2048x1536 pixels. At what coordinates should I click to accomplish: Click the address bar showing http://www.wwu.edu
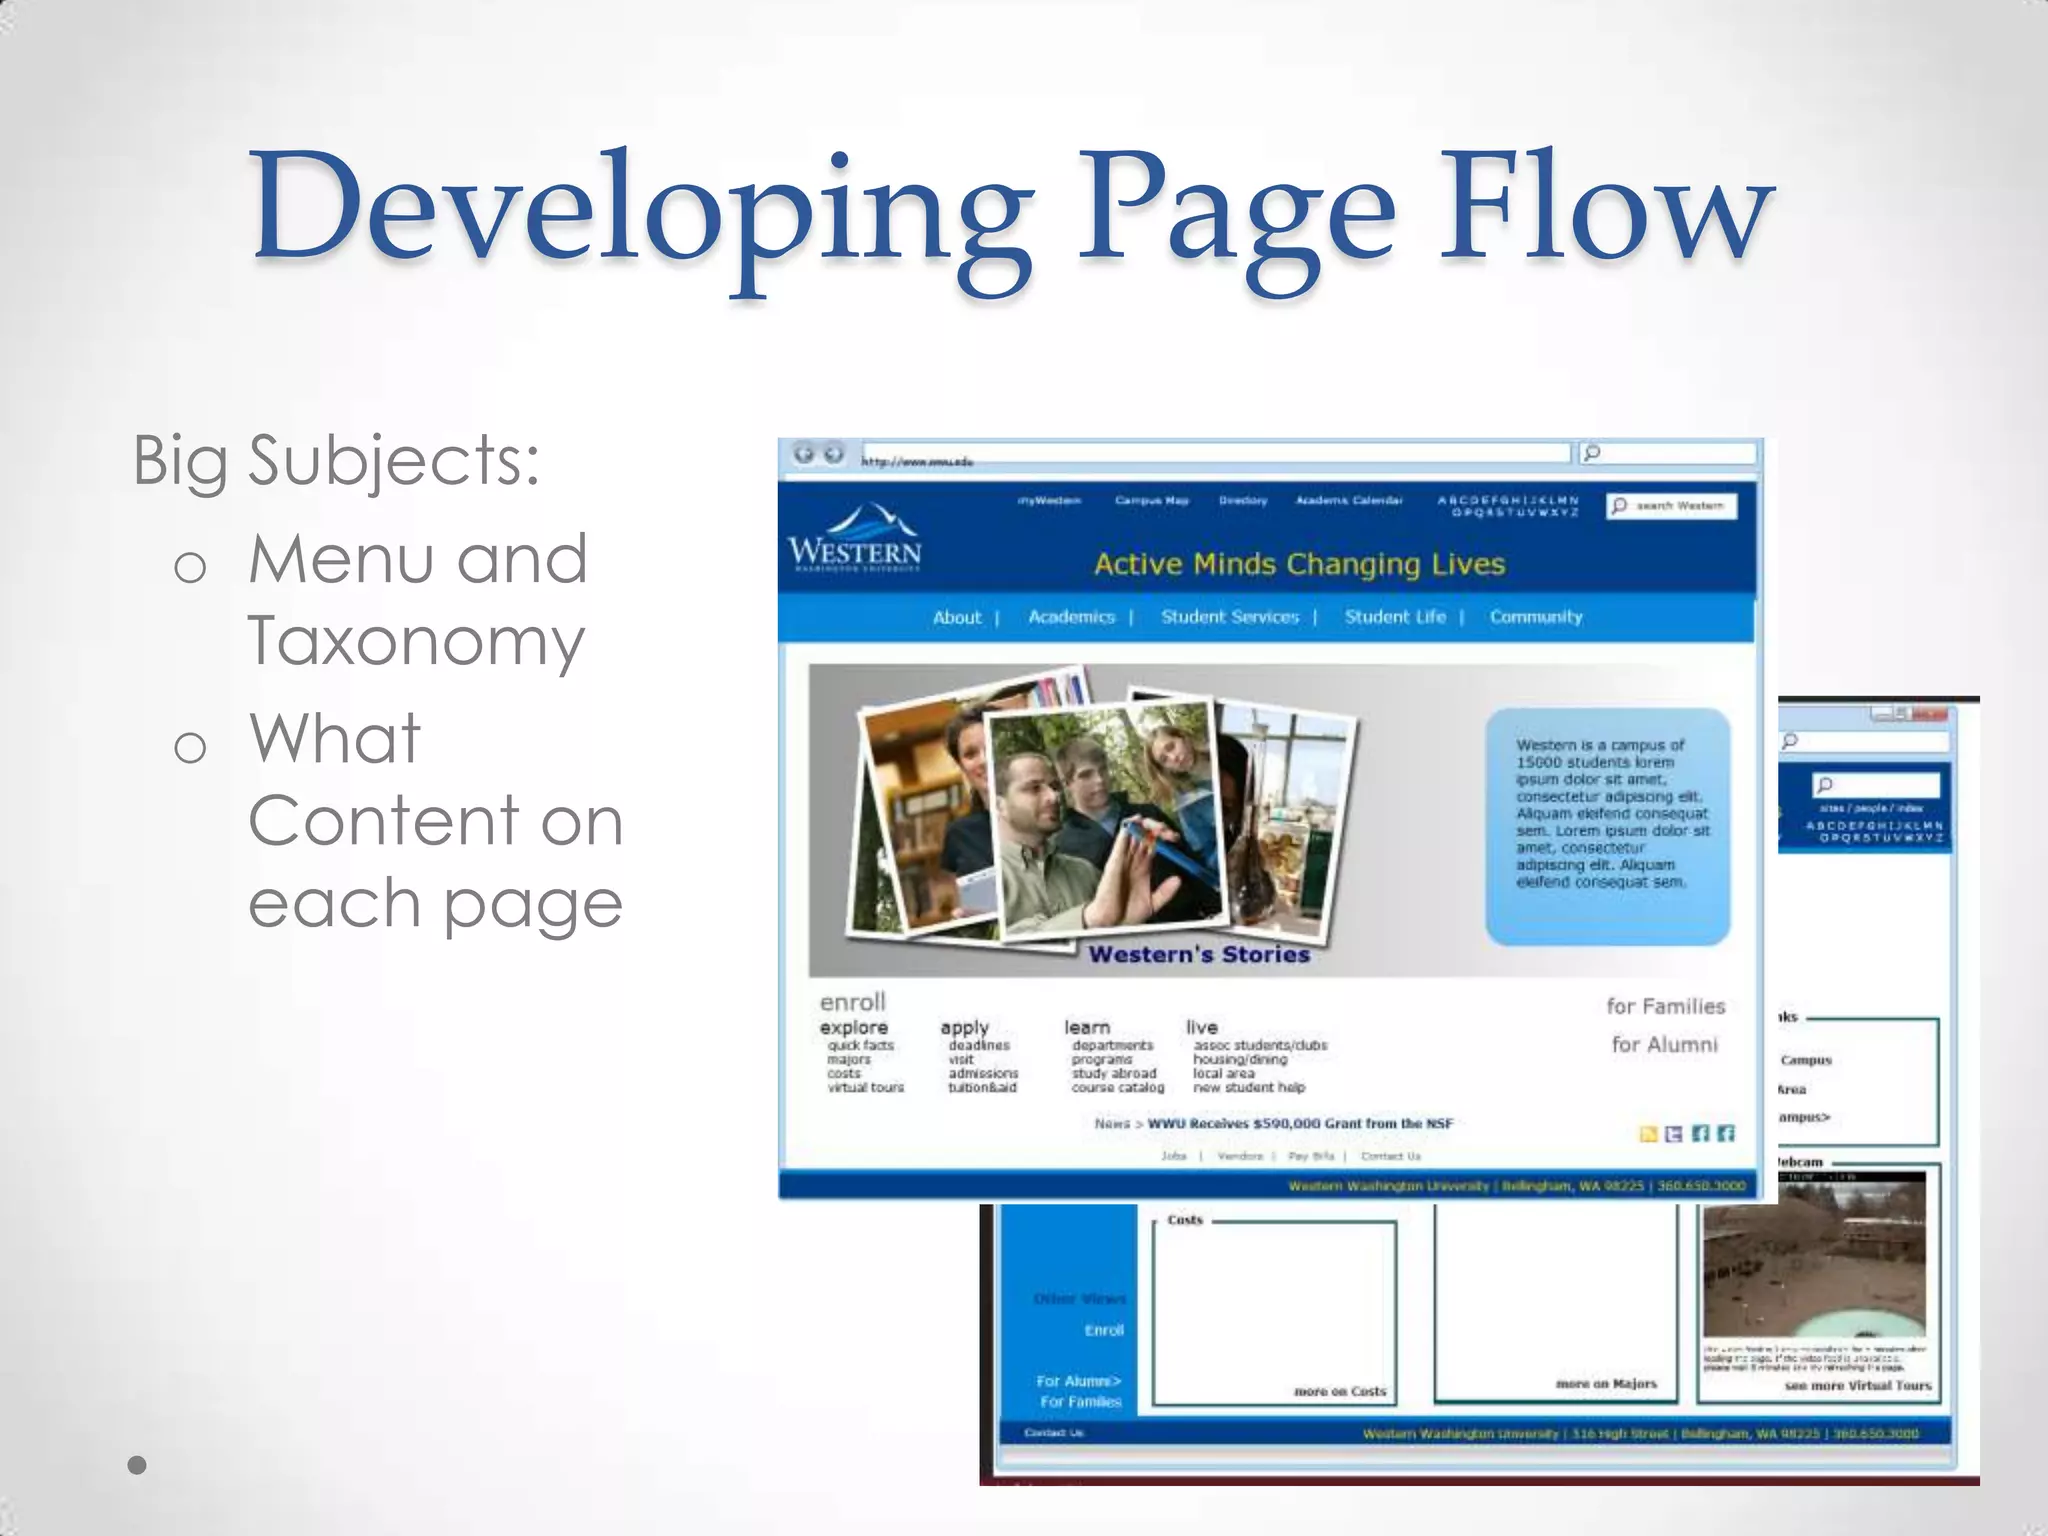1215,455
